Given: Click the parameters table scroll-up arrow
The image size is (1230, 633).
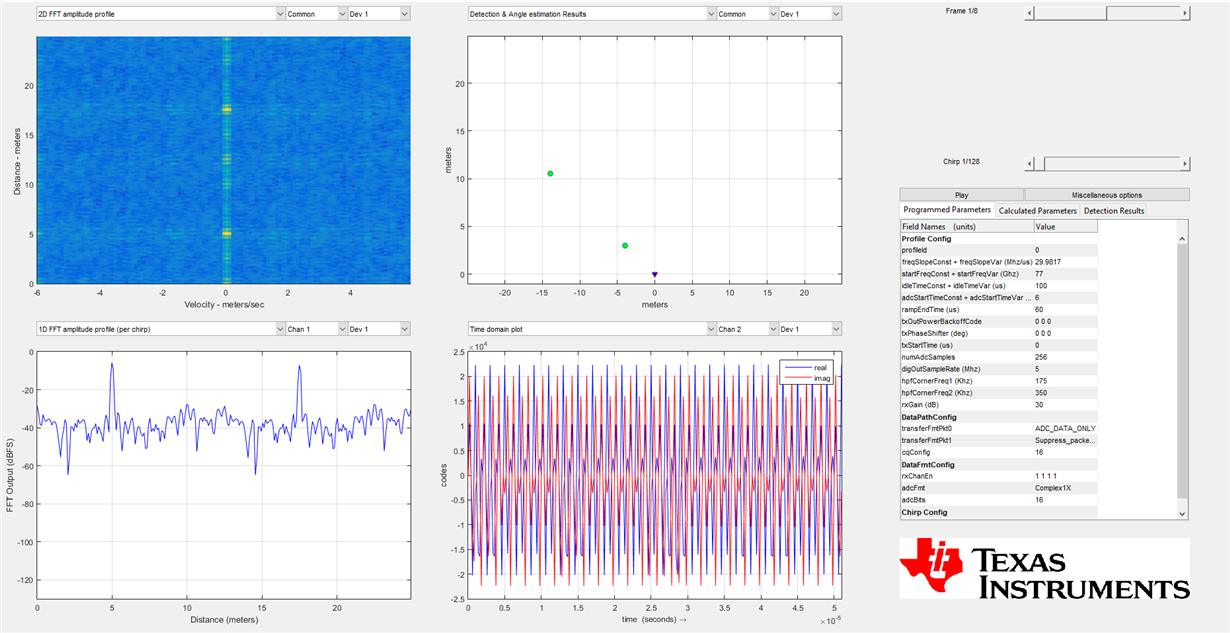Looking at the screenshot, I should click(x=1182, y=239).
